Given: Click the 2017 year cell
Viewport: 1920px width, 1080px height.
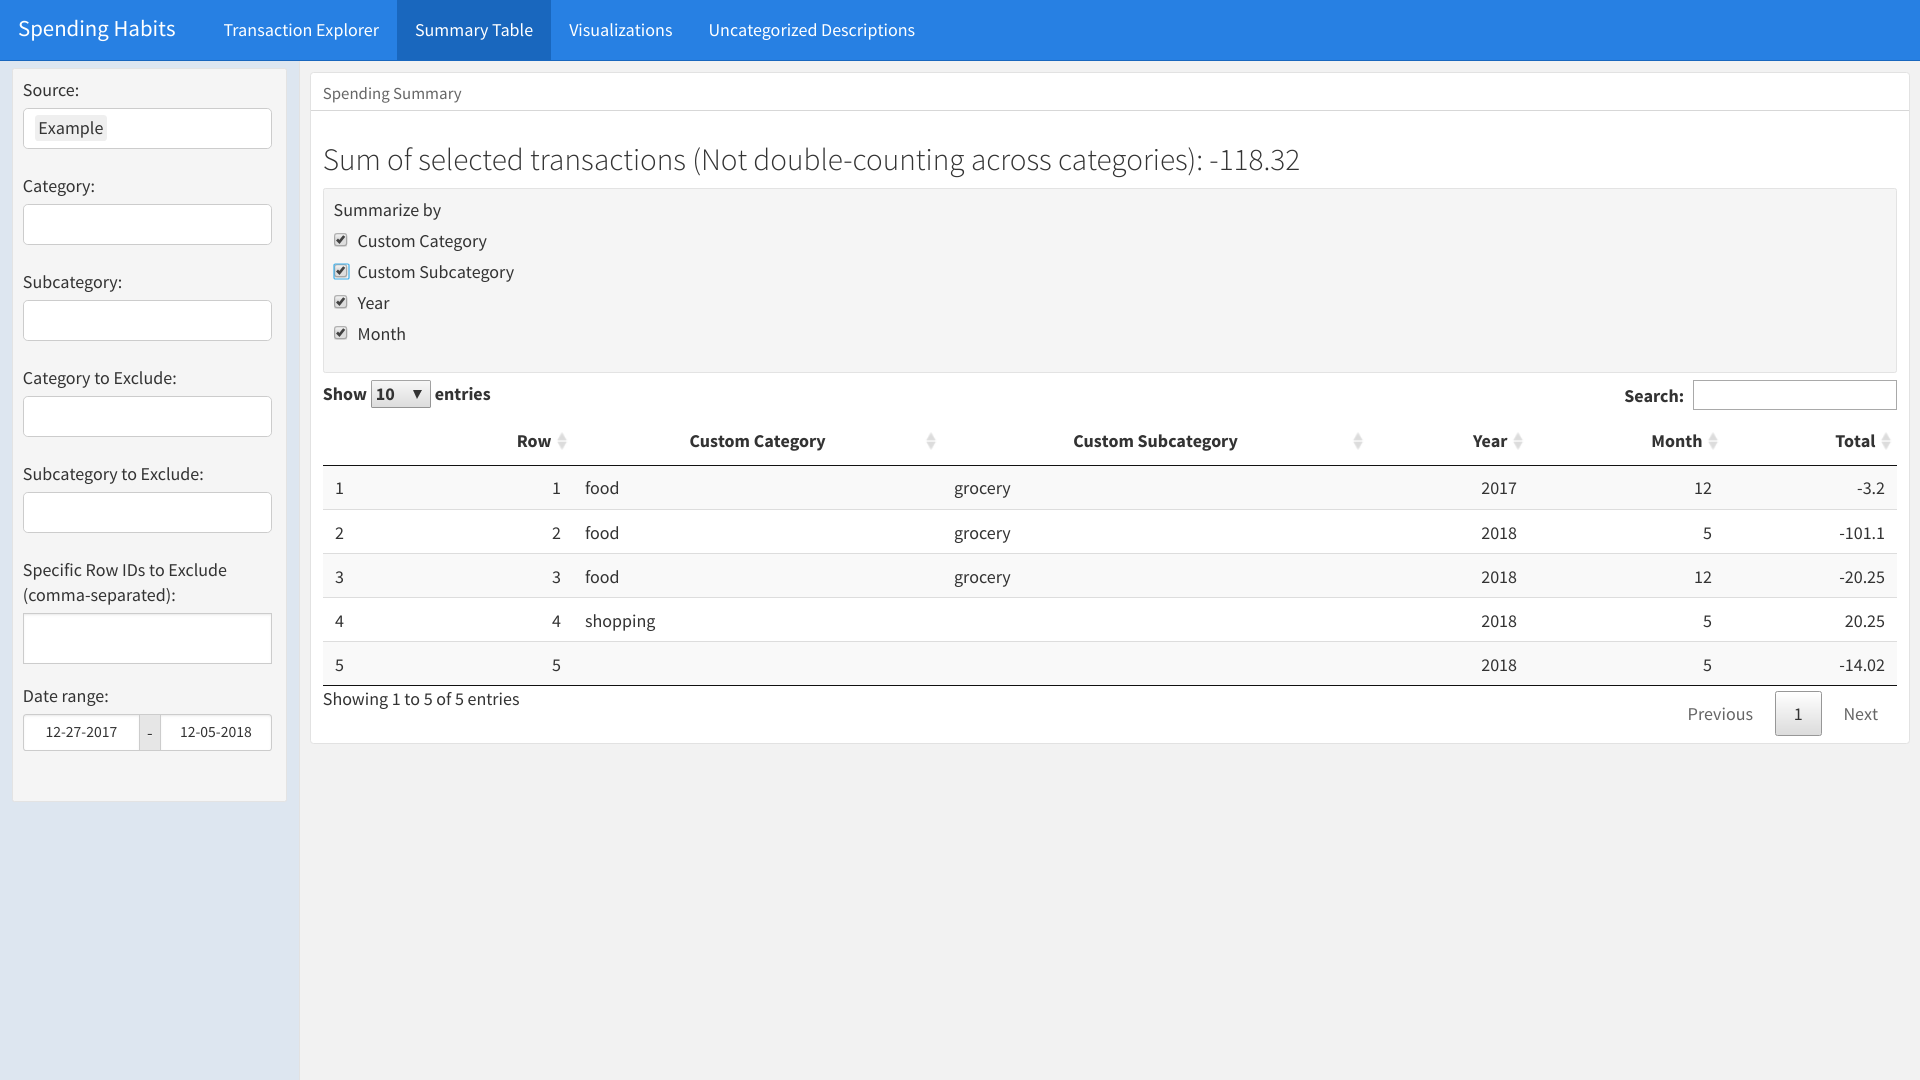Looking at the screenshot, I should pyautogui.click(x=1499, y=488).
